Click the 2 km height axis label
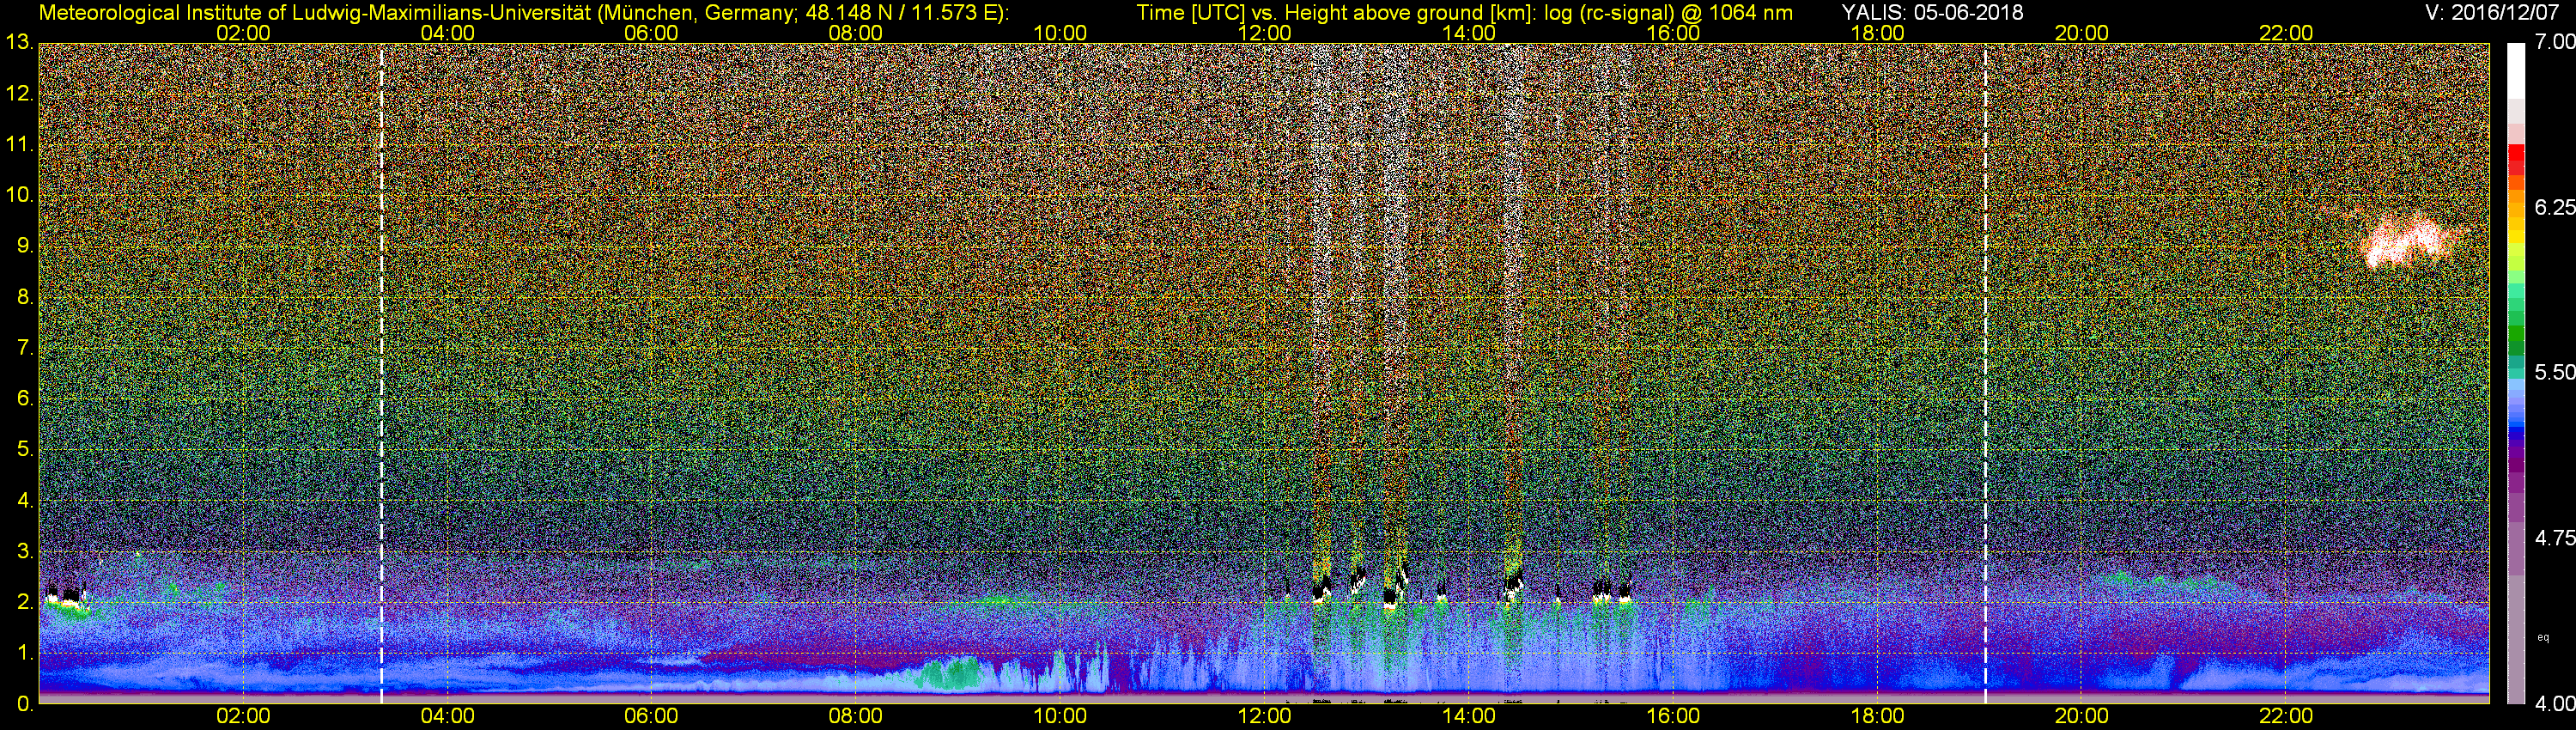The height and width of the screenshot is (730, 2576). [x=24, y=603]
